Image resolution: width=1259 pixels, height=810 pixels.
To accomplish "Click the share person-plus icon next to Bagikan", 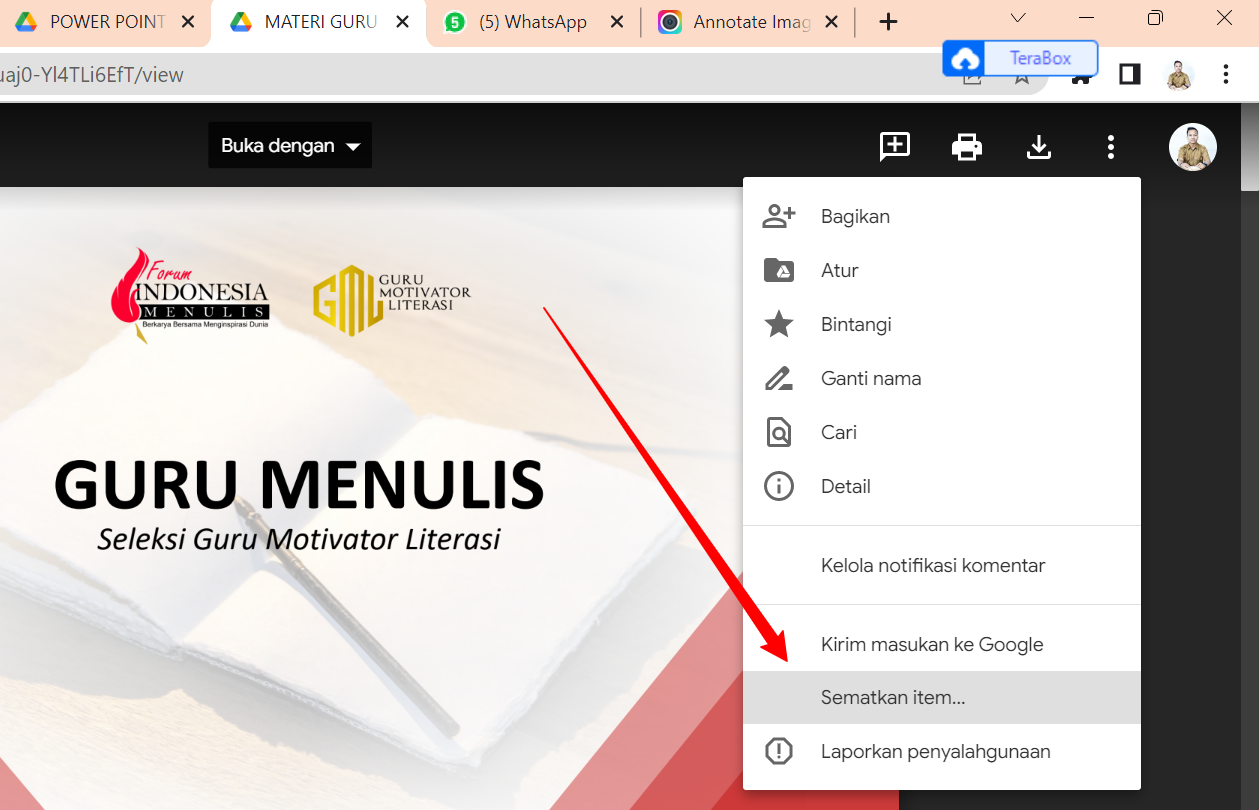I will (778, 216).
